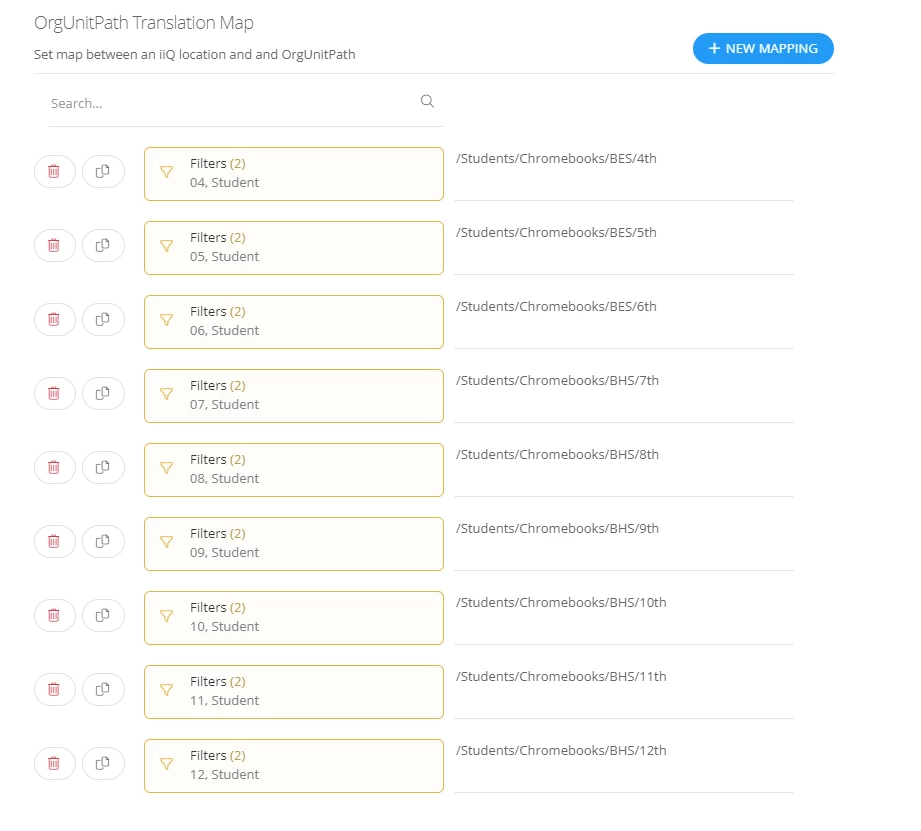Copy the 05, Student mapping

pos(103,245)
